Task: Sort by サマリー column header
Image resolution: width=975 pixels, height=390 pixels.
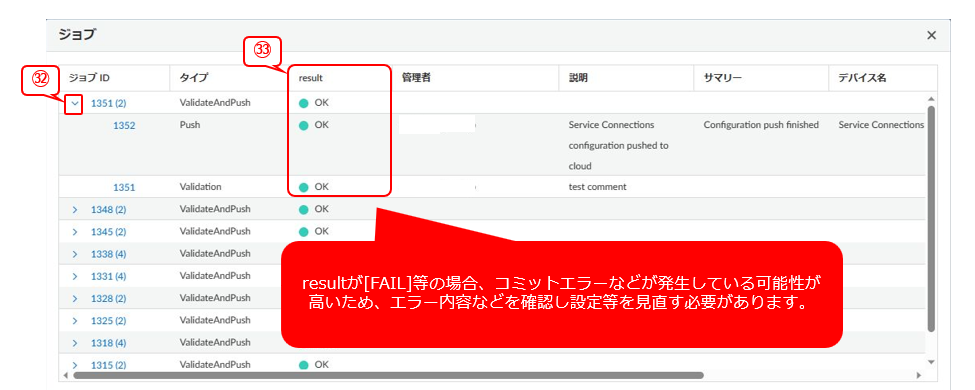Action: (x=723, y=78)
